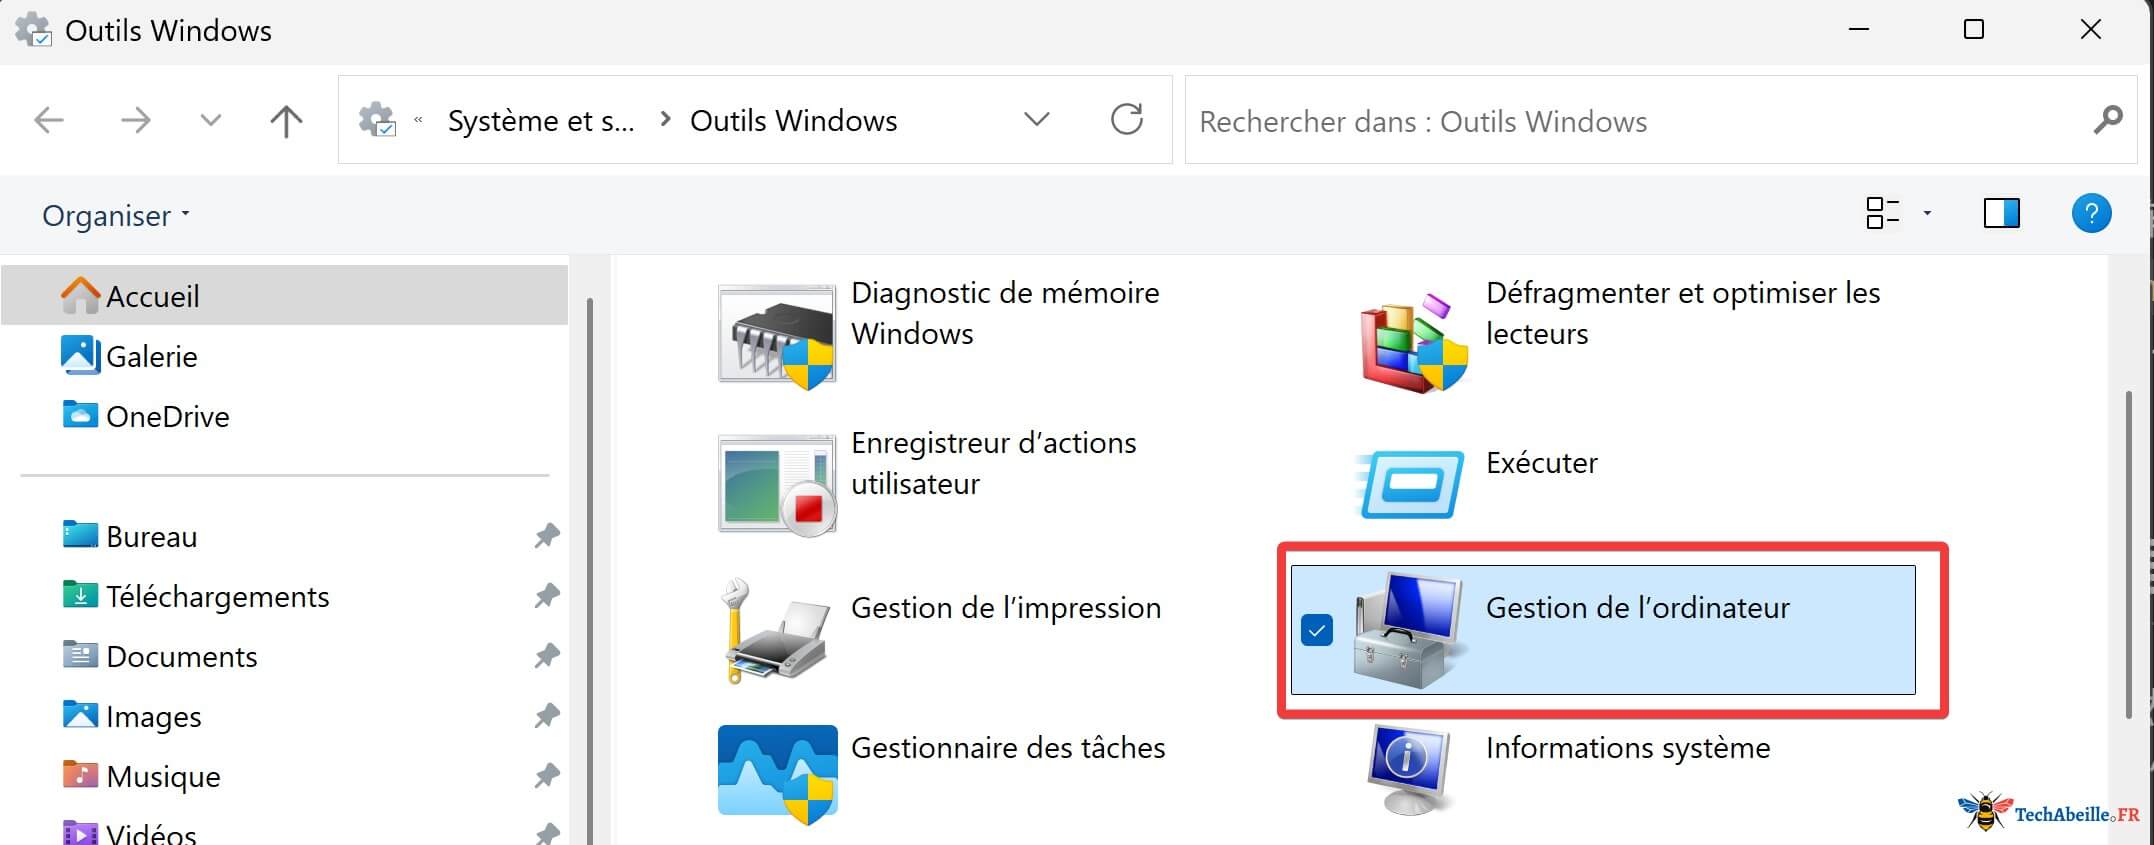
Task: Expand the address bar history dropdown
Action: (x=1037, y=120)
